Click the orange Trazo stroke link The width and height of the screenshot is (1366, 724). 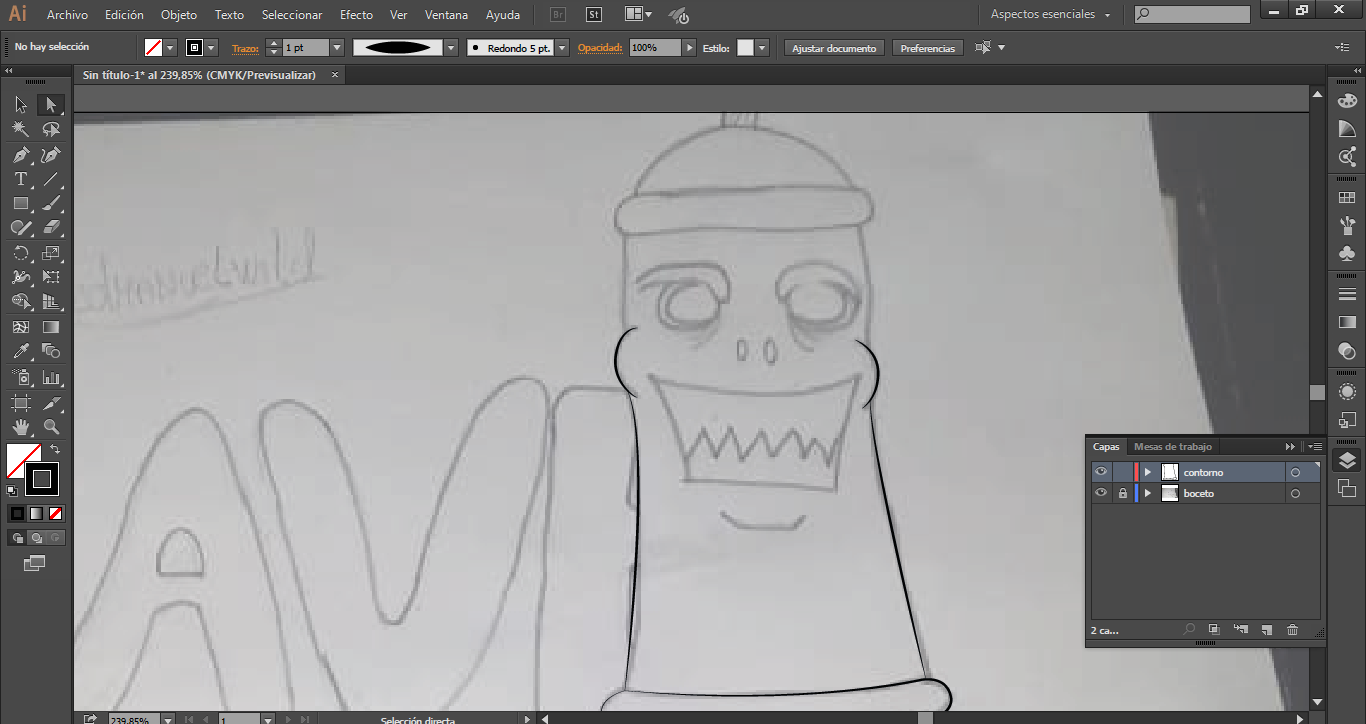point(245,48)
